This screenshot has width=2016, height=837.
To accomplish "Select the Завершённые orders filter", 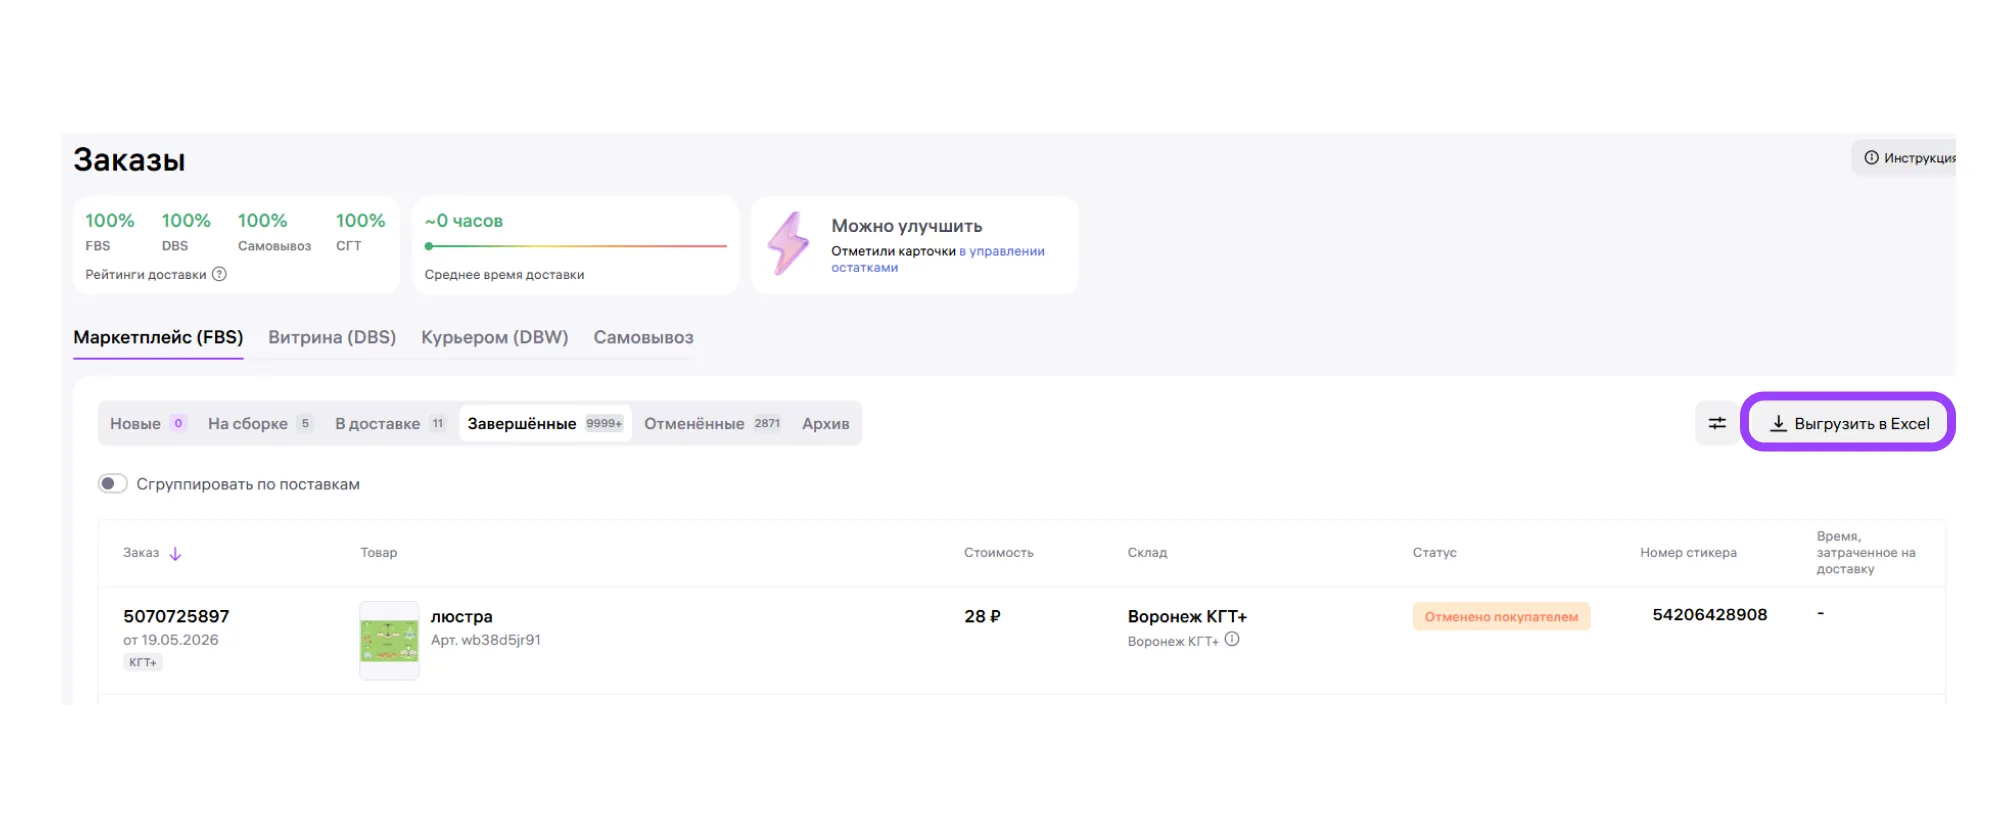I will tap(545, 424).
